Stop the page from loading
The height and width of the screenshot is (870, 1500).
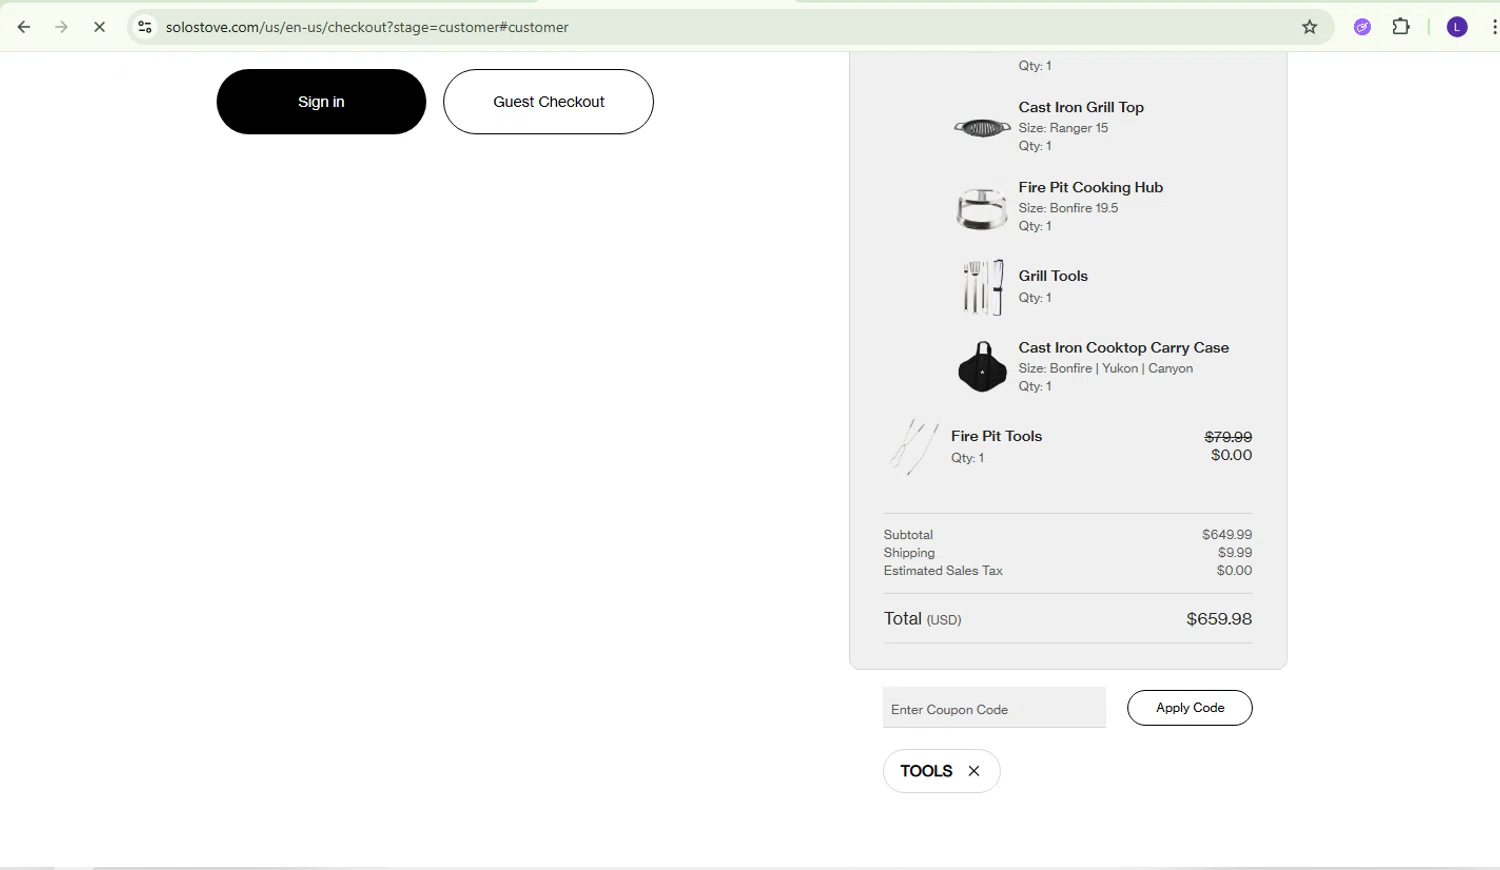click(99, 27)
